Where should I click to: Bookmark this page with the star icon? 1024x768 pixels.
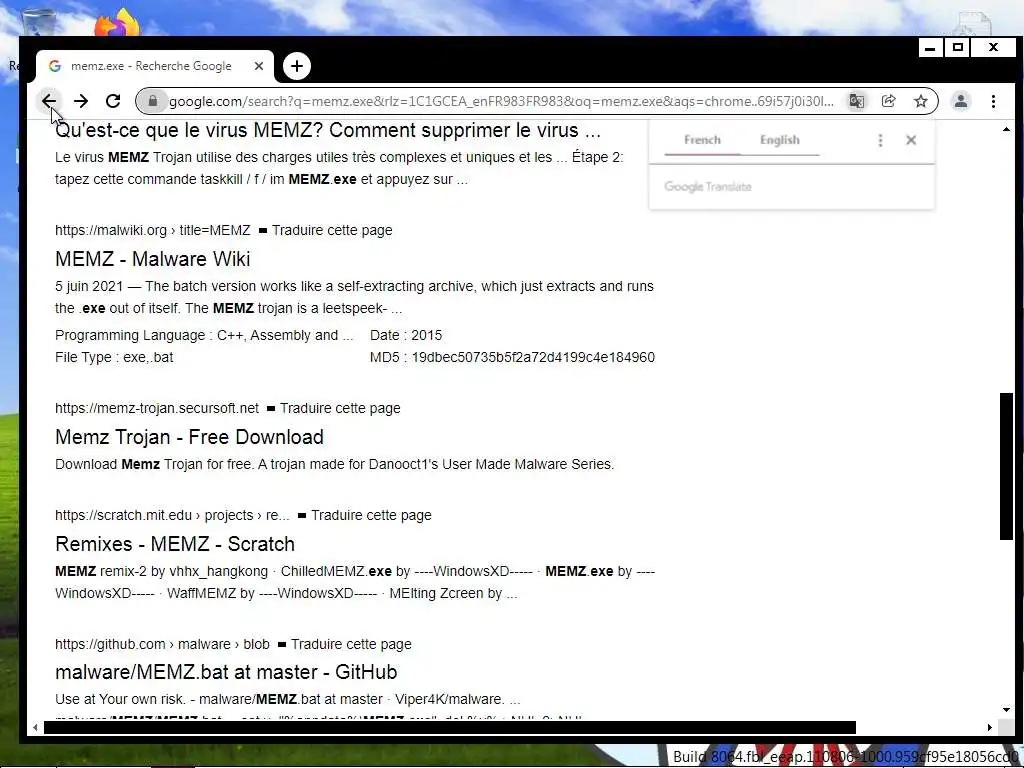pos(921,101)
